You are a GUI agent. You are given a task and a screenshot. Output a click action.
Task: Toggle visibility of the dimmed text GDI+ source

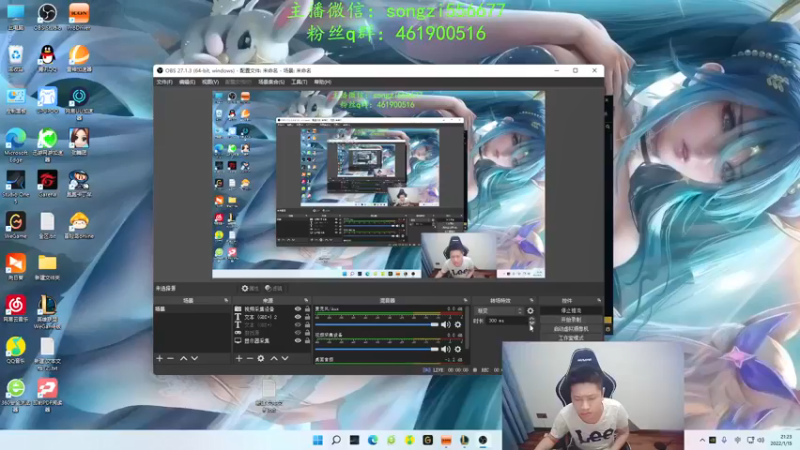[x=298, y=324]
